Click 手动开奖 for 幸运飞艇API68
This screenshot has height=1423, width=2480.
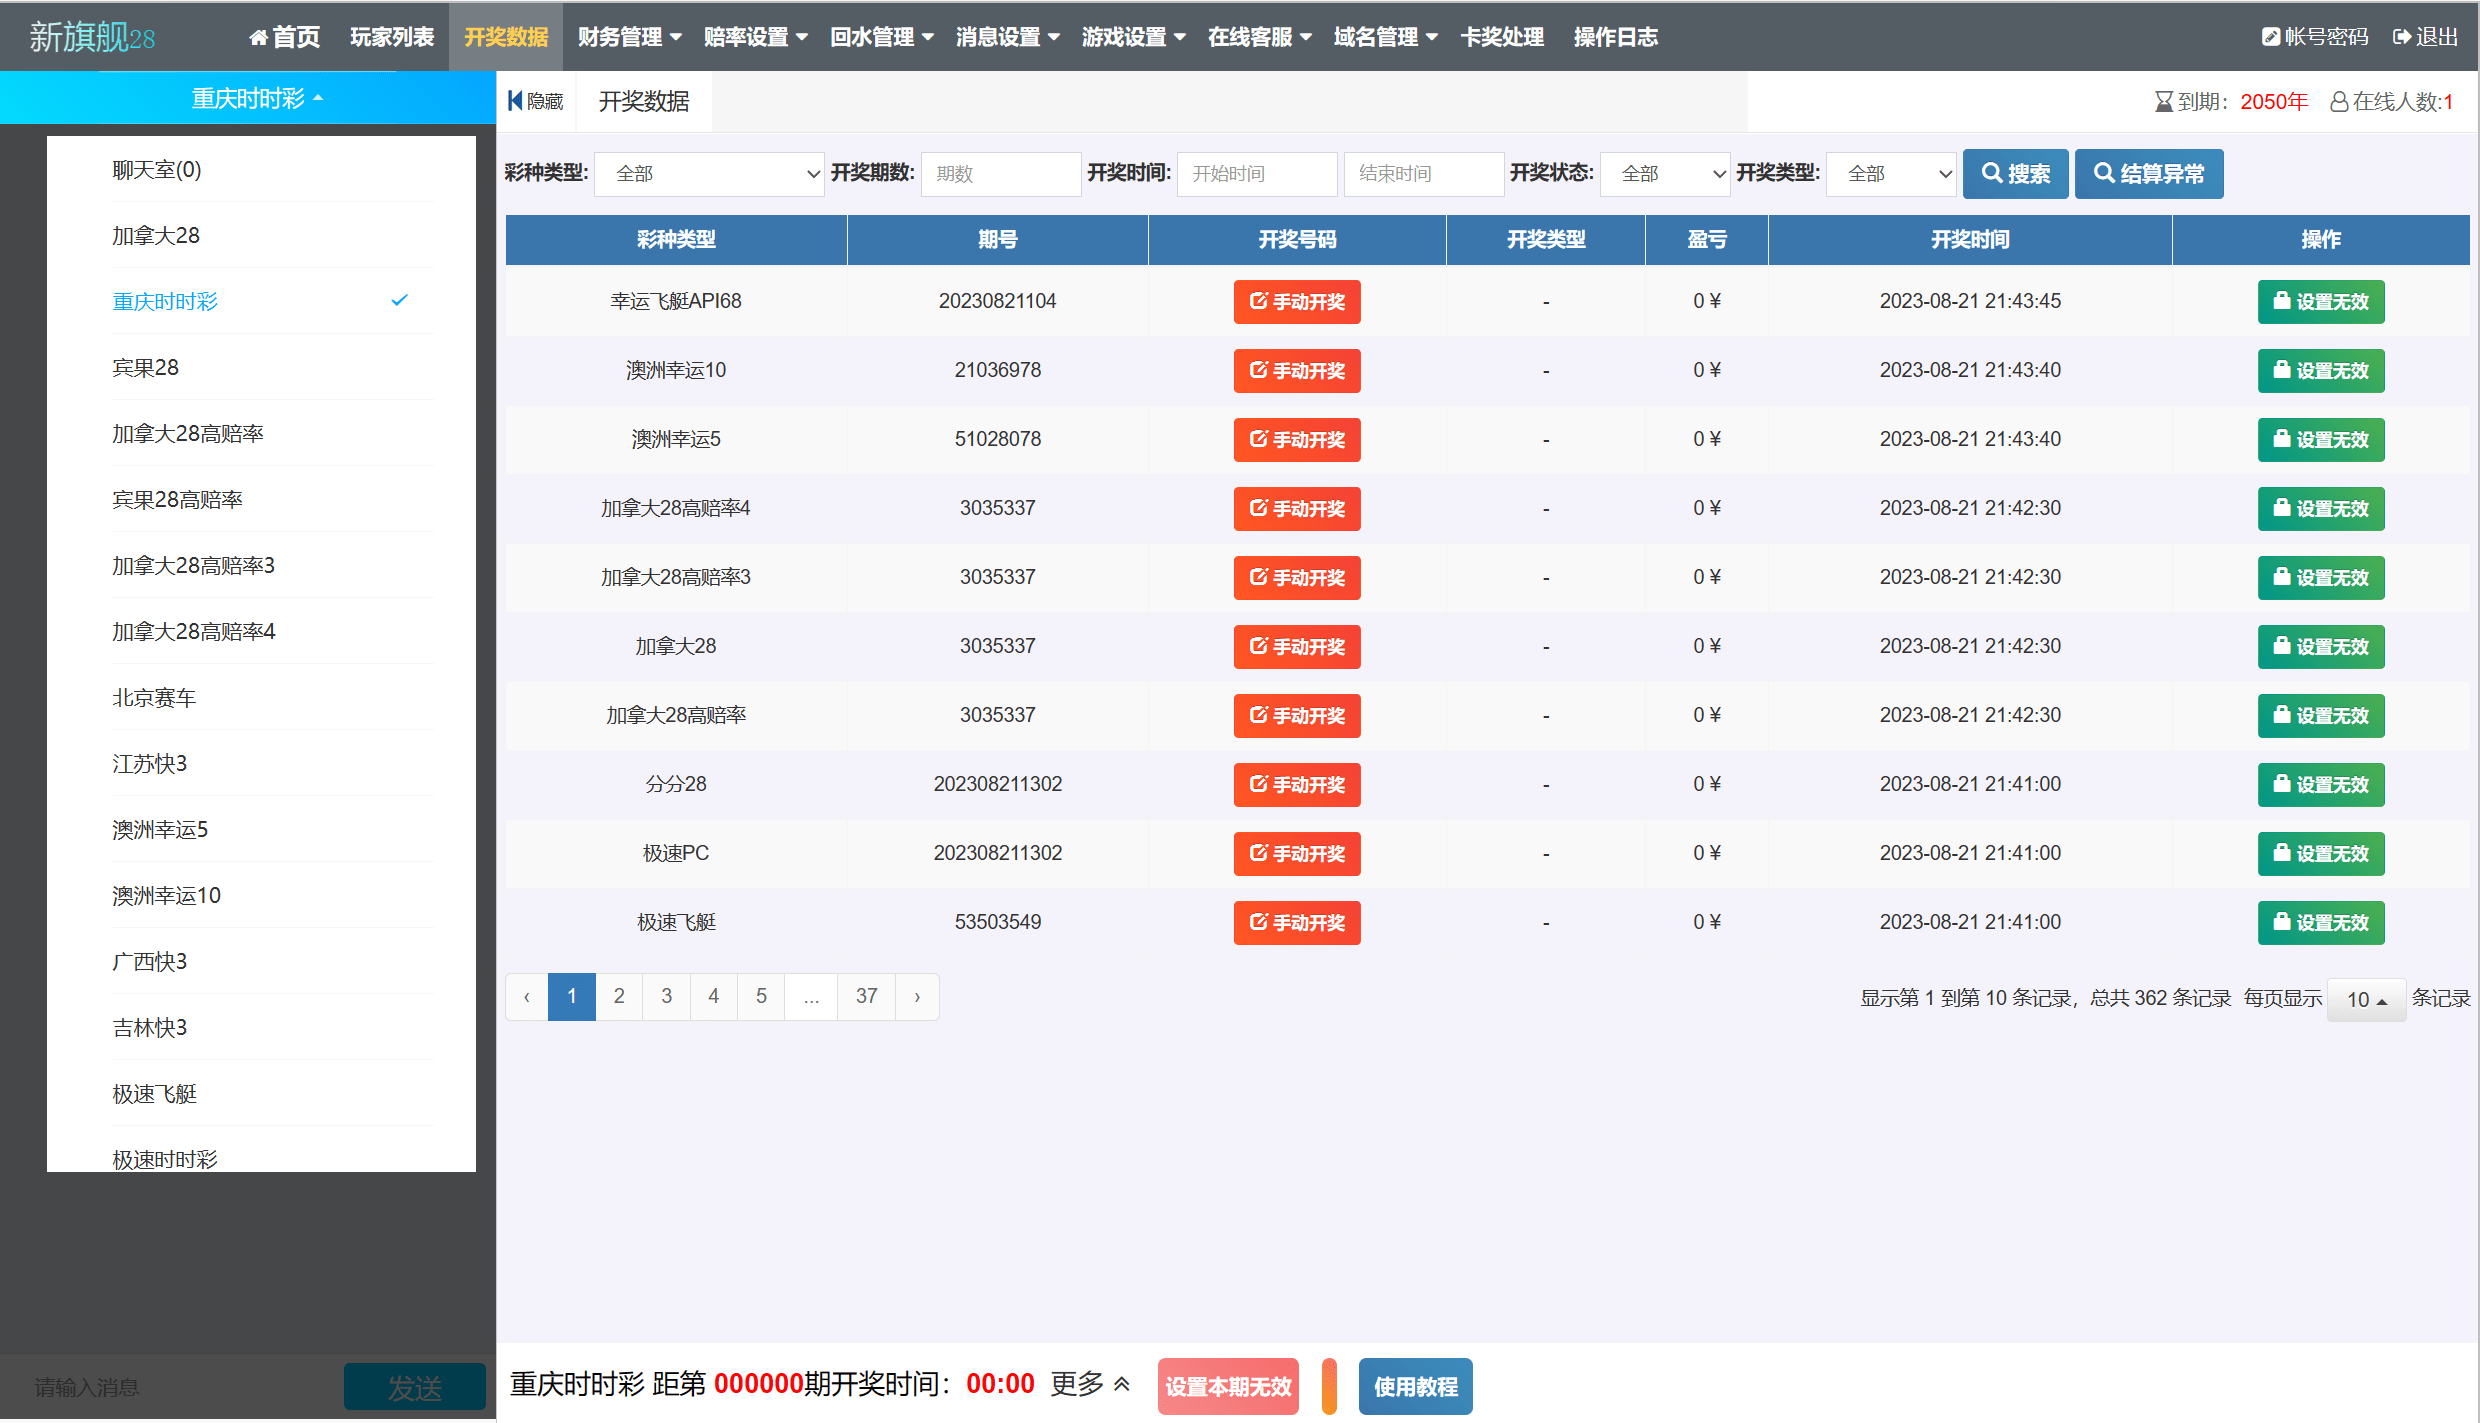1296,302
